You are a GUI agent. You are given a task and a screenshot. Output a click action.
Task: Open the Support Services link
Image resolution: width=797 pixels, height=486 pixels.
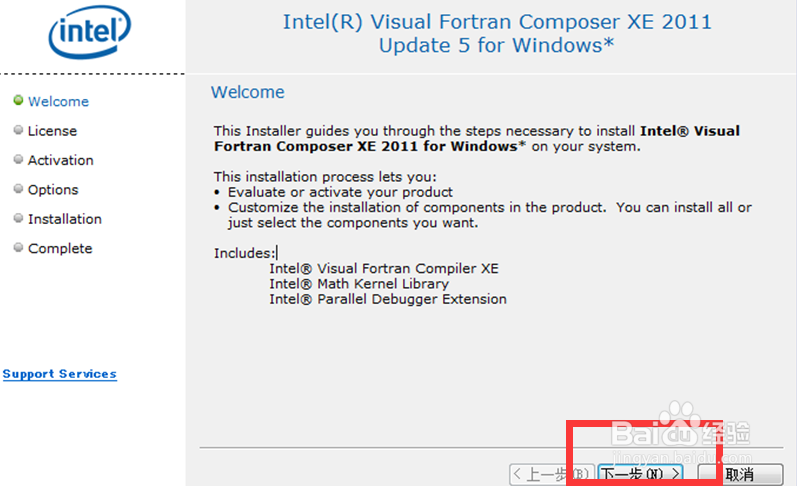click(59, 374)
